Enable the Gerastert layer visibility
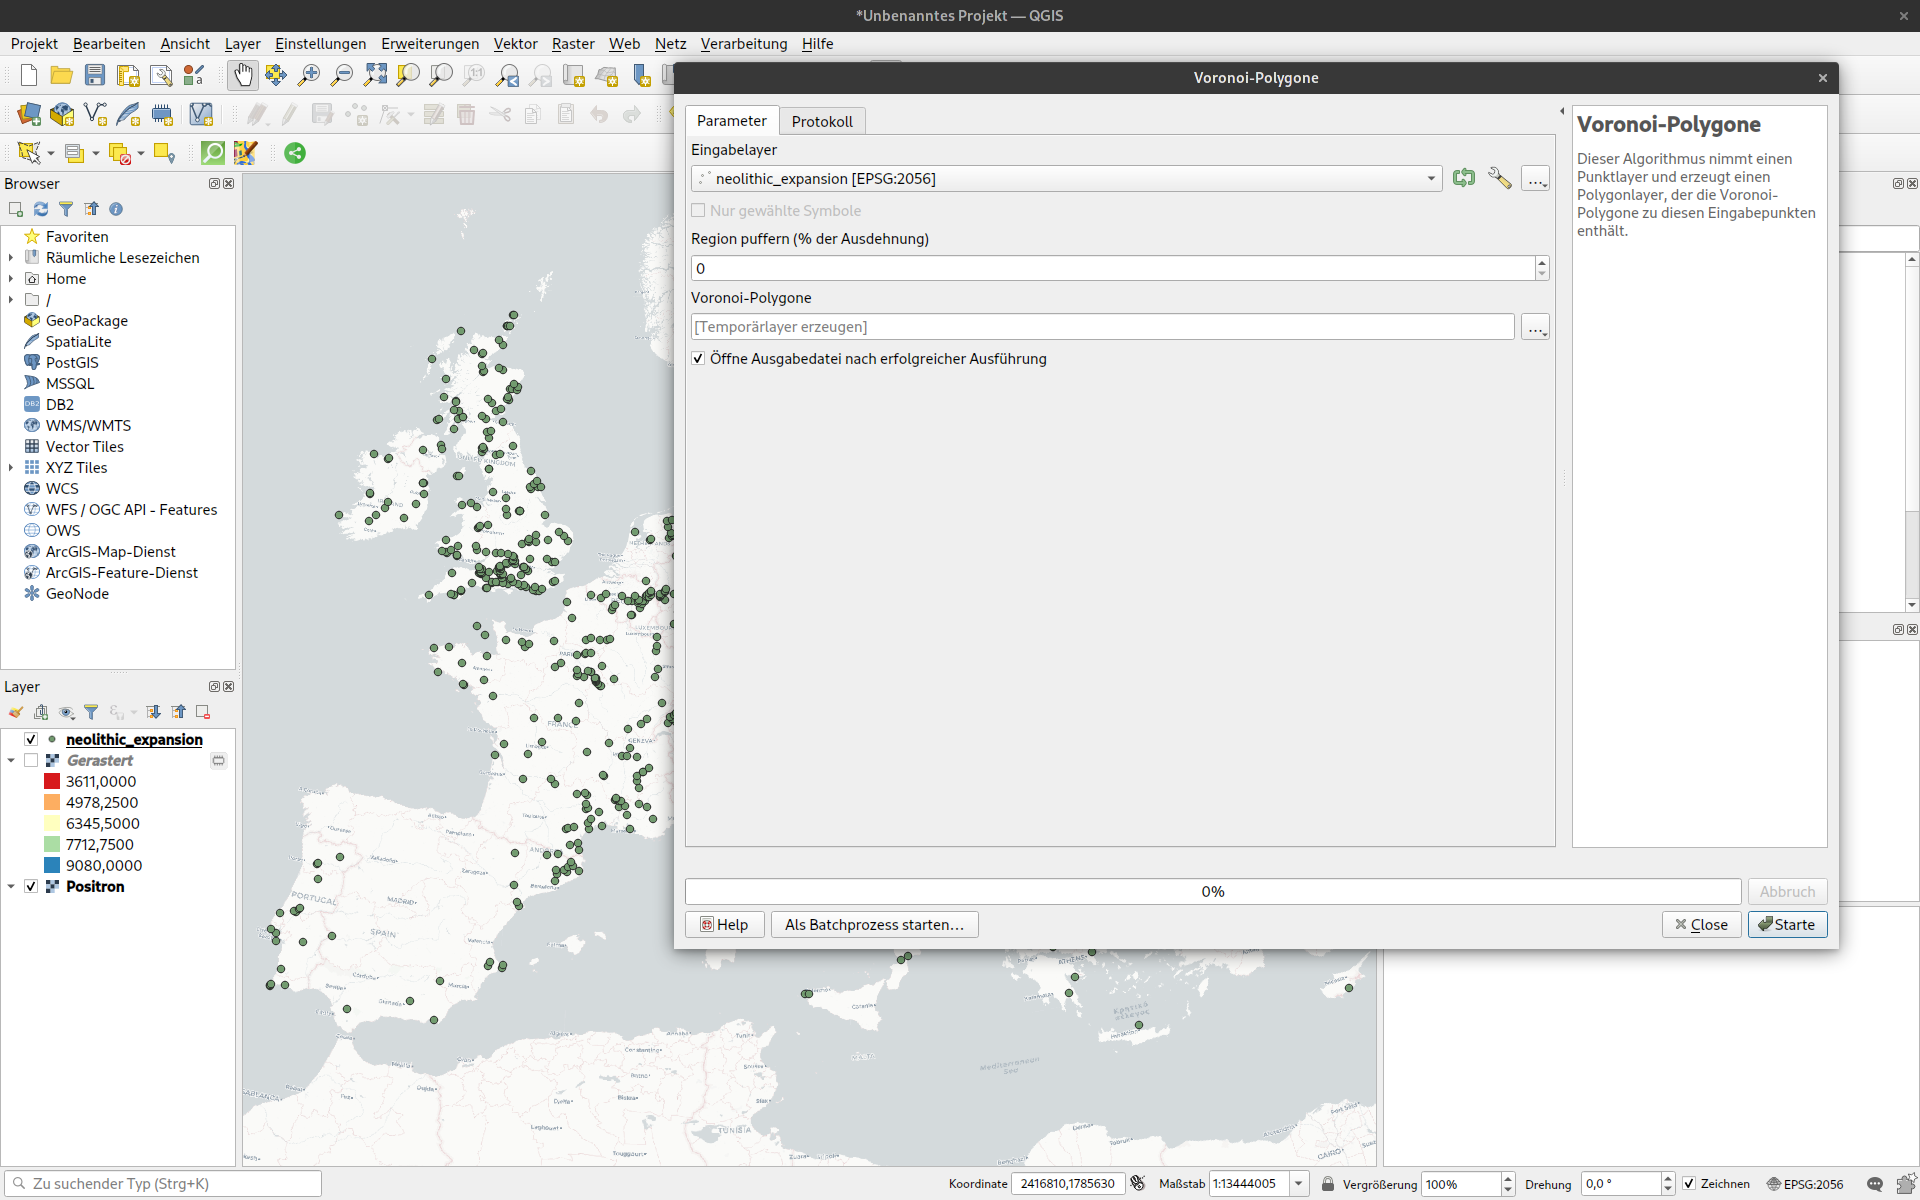This screenshot has width=1920, height=1200. click(31, 761)
